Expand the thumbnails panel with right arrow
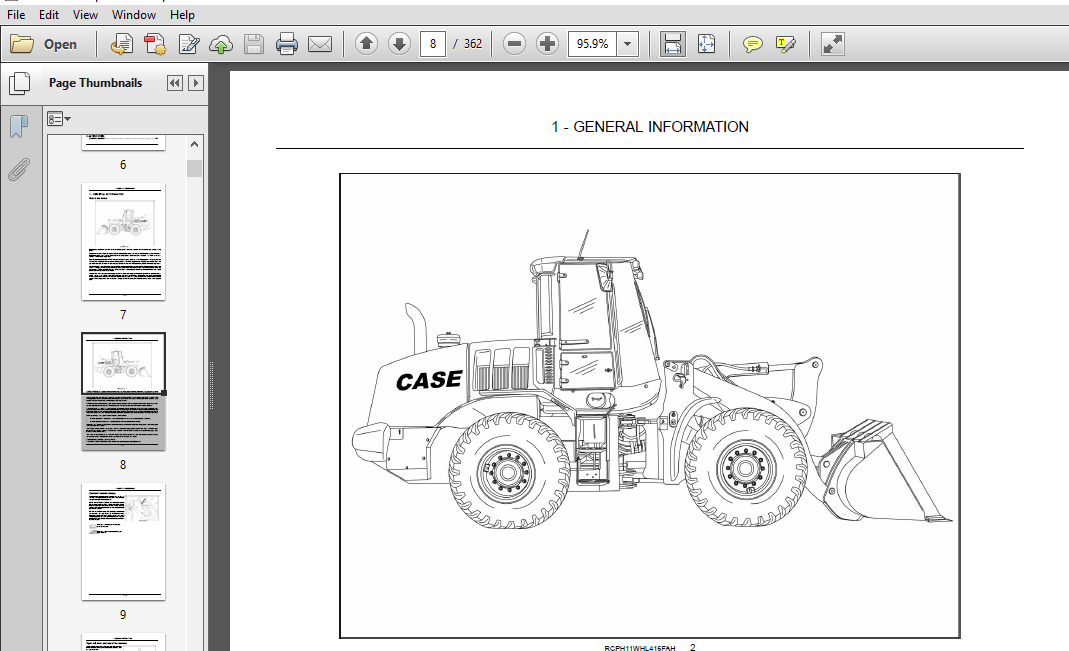 tap(196, 83)
